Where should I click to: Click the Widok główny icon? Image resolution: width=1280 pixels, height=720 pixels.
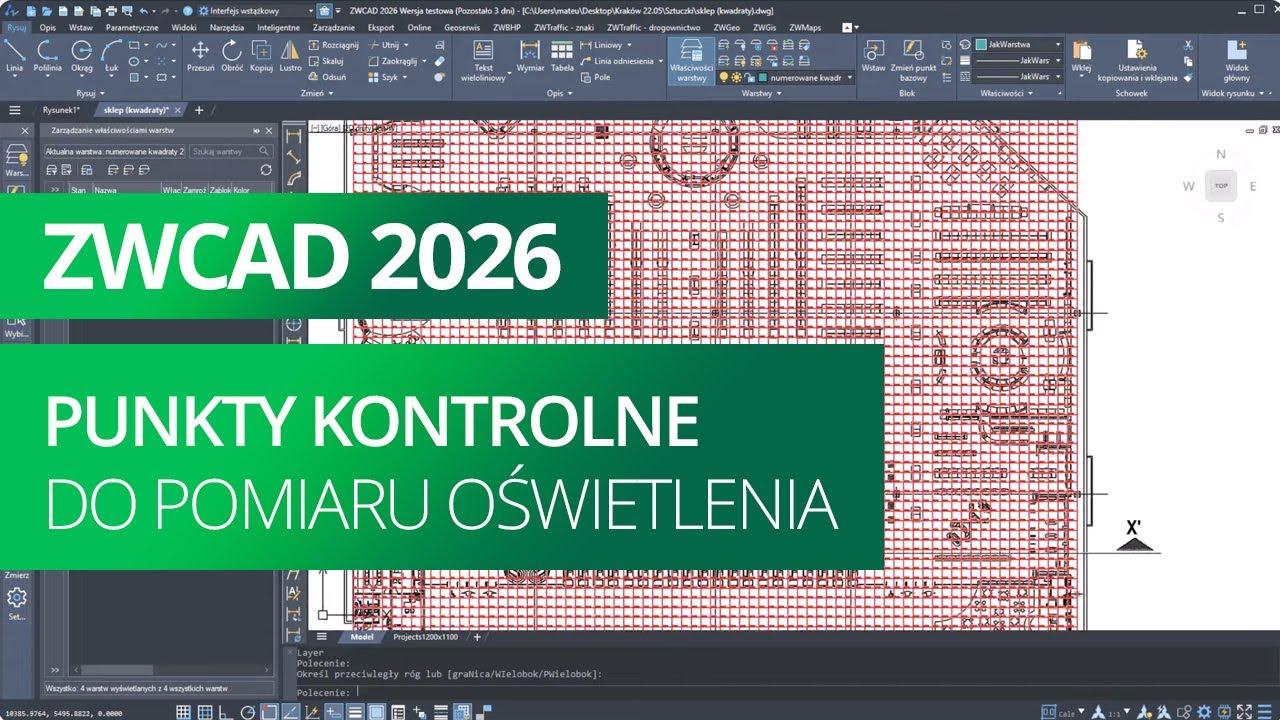[x=1237, y=60]
